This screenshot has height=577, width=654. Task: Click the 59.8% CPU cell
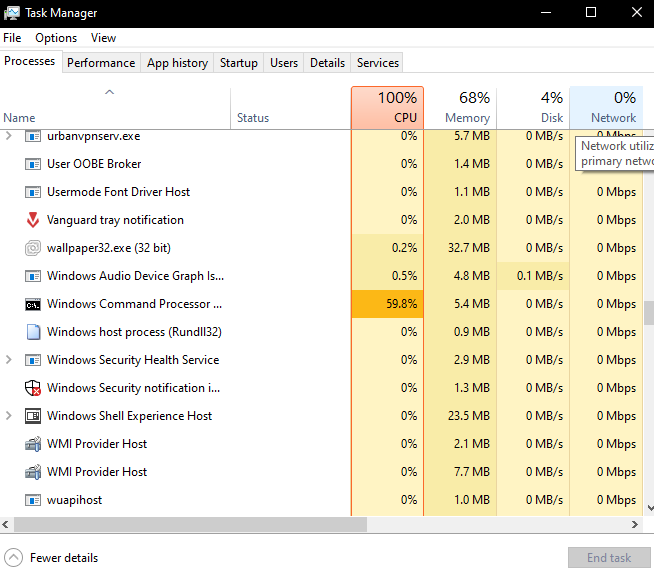coord(387,304)
